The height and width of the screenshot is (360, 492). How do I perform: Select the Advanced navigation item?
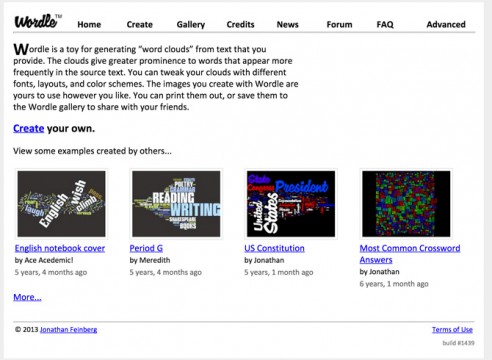(446, 24)
